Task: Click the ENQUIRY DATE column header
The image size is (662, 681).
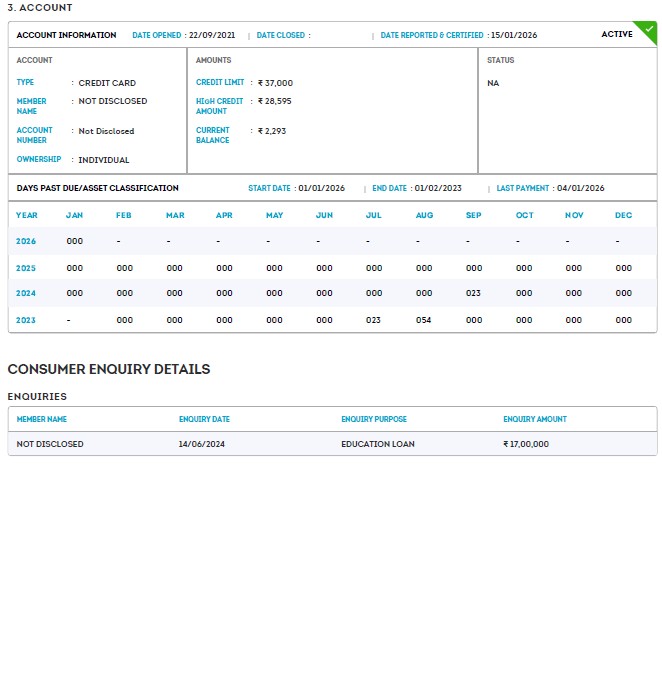Action: pyautogui.click(x=204, y=419)
